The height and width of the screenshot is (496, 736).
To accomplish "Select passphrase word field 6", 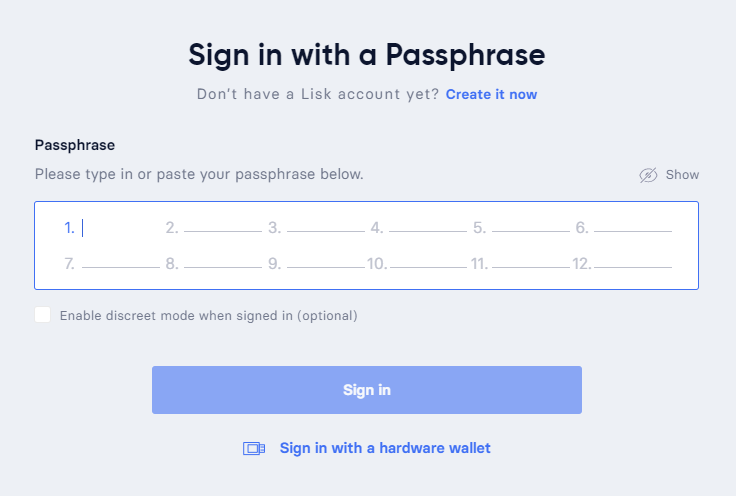I will pos(633,228).
